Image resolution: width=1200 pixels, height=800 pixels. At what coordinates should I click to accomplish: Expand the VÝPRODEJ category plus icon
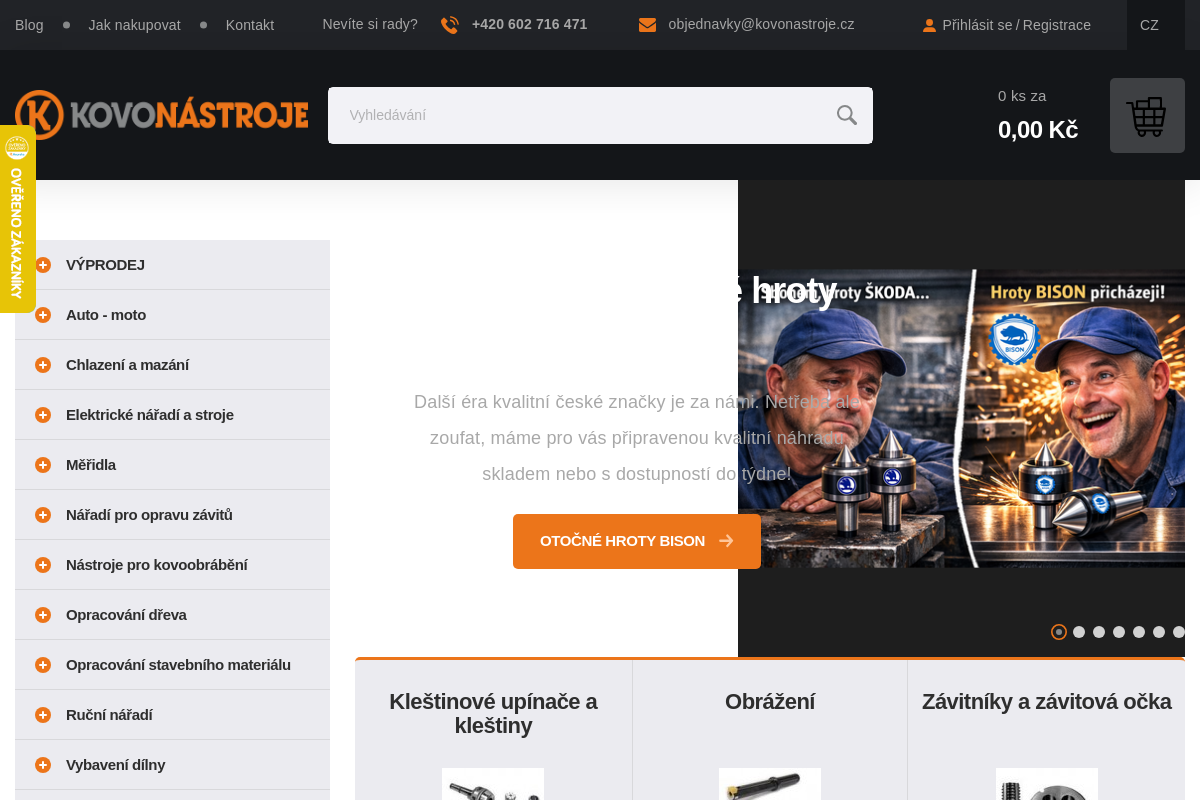(x=43, y=265)
